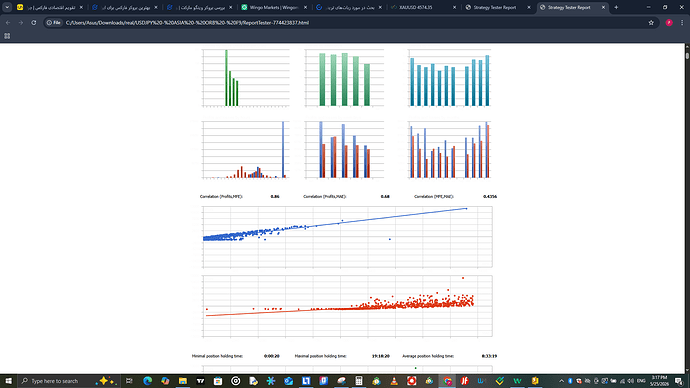
Task: Open the green W taskbar app
Action: click(518, 381)
